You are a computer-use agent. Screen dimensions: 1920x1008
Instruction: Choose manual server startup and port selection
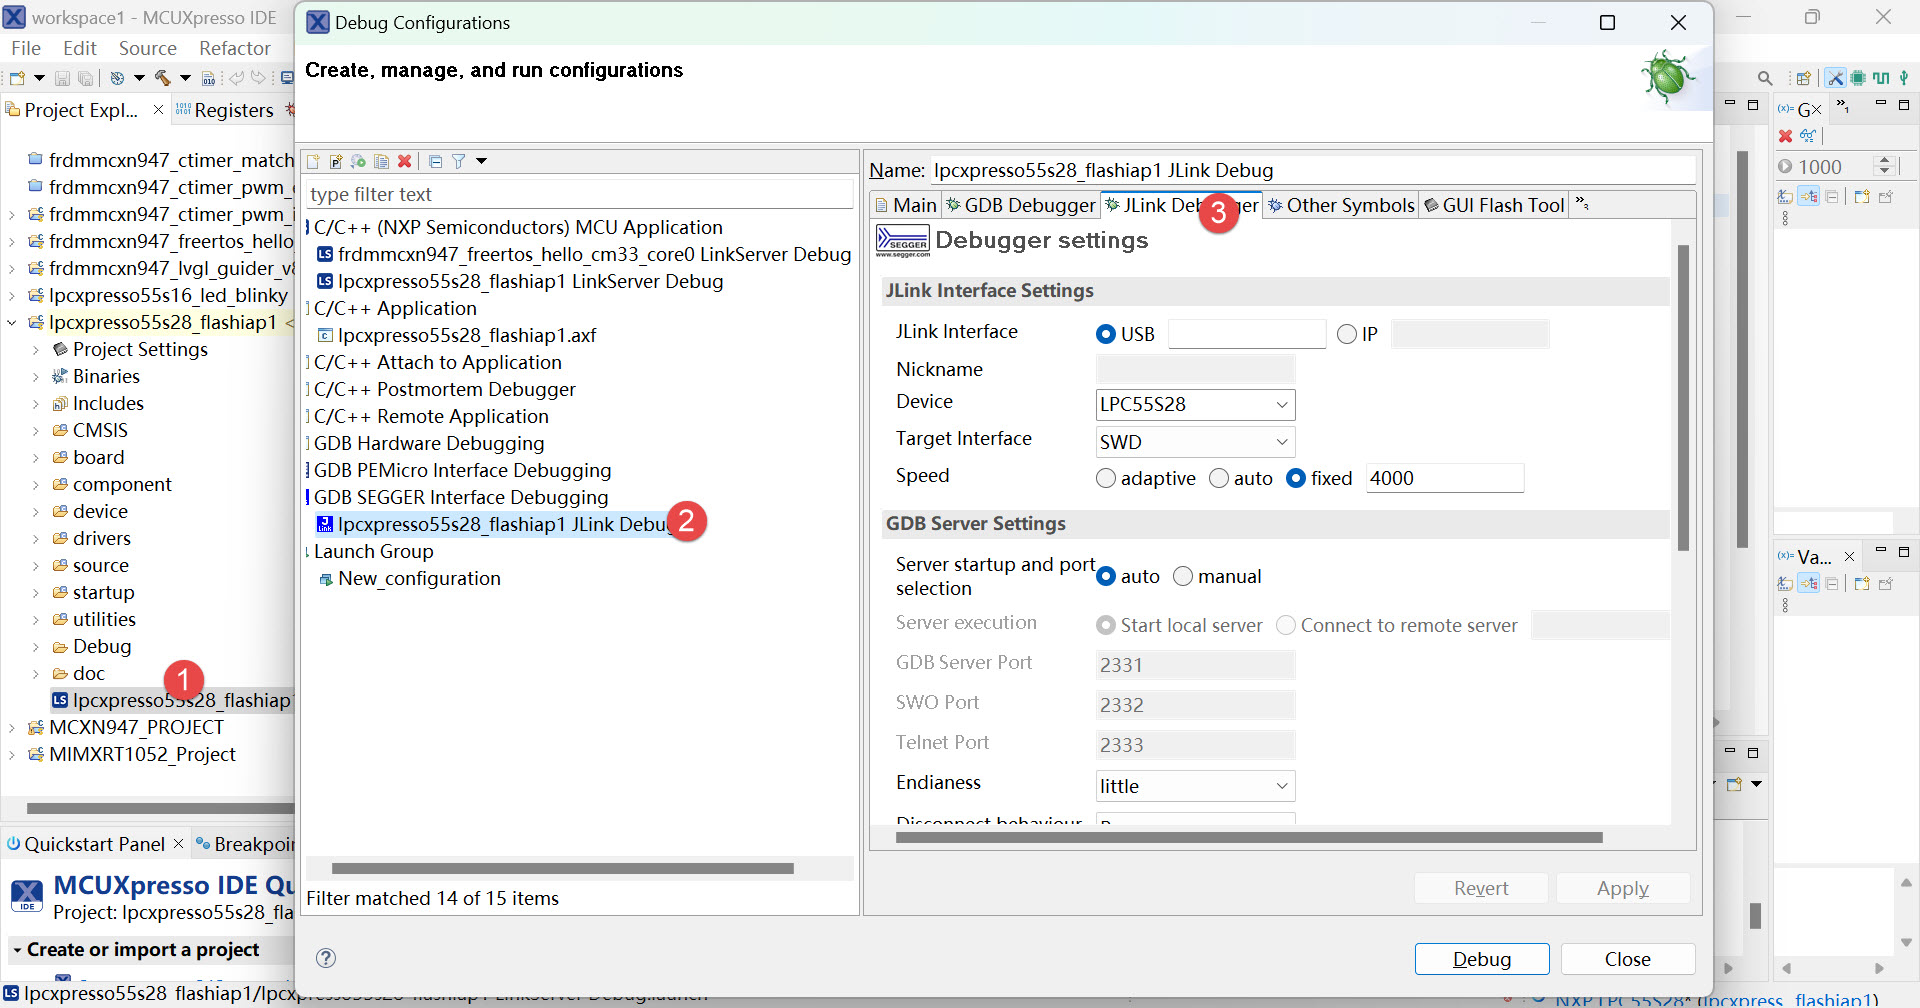(1183, 577)
